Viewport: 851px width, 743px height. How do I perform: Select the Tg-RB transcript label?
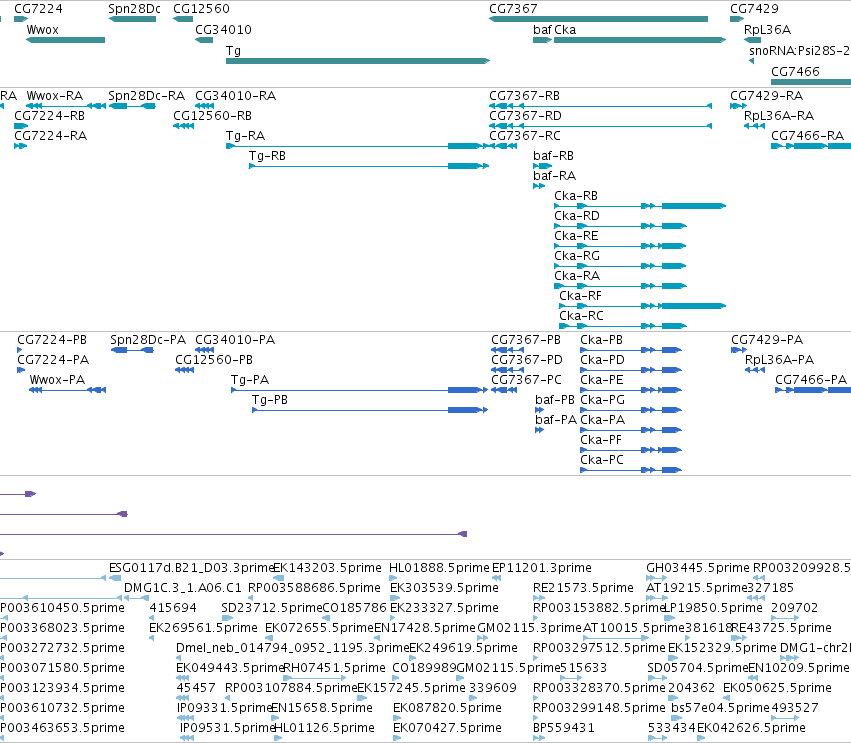(267, 156)
